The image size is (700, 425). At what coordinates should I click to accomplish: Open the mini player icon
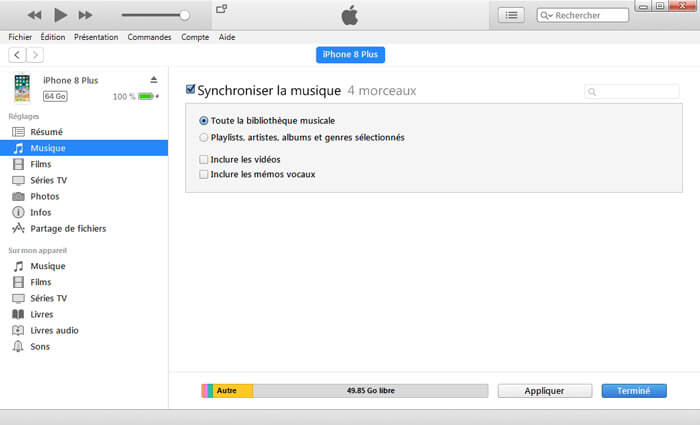pos(221,9)
